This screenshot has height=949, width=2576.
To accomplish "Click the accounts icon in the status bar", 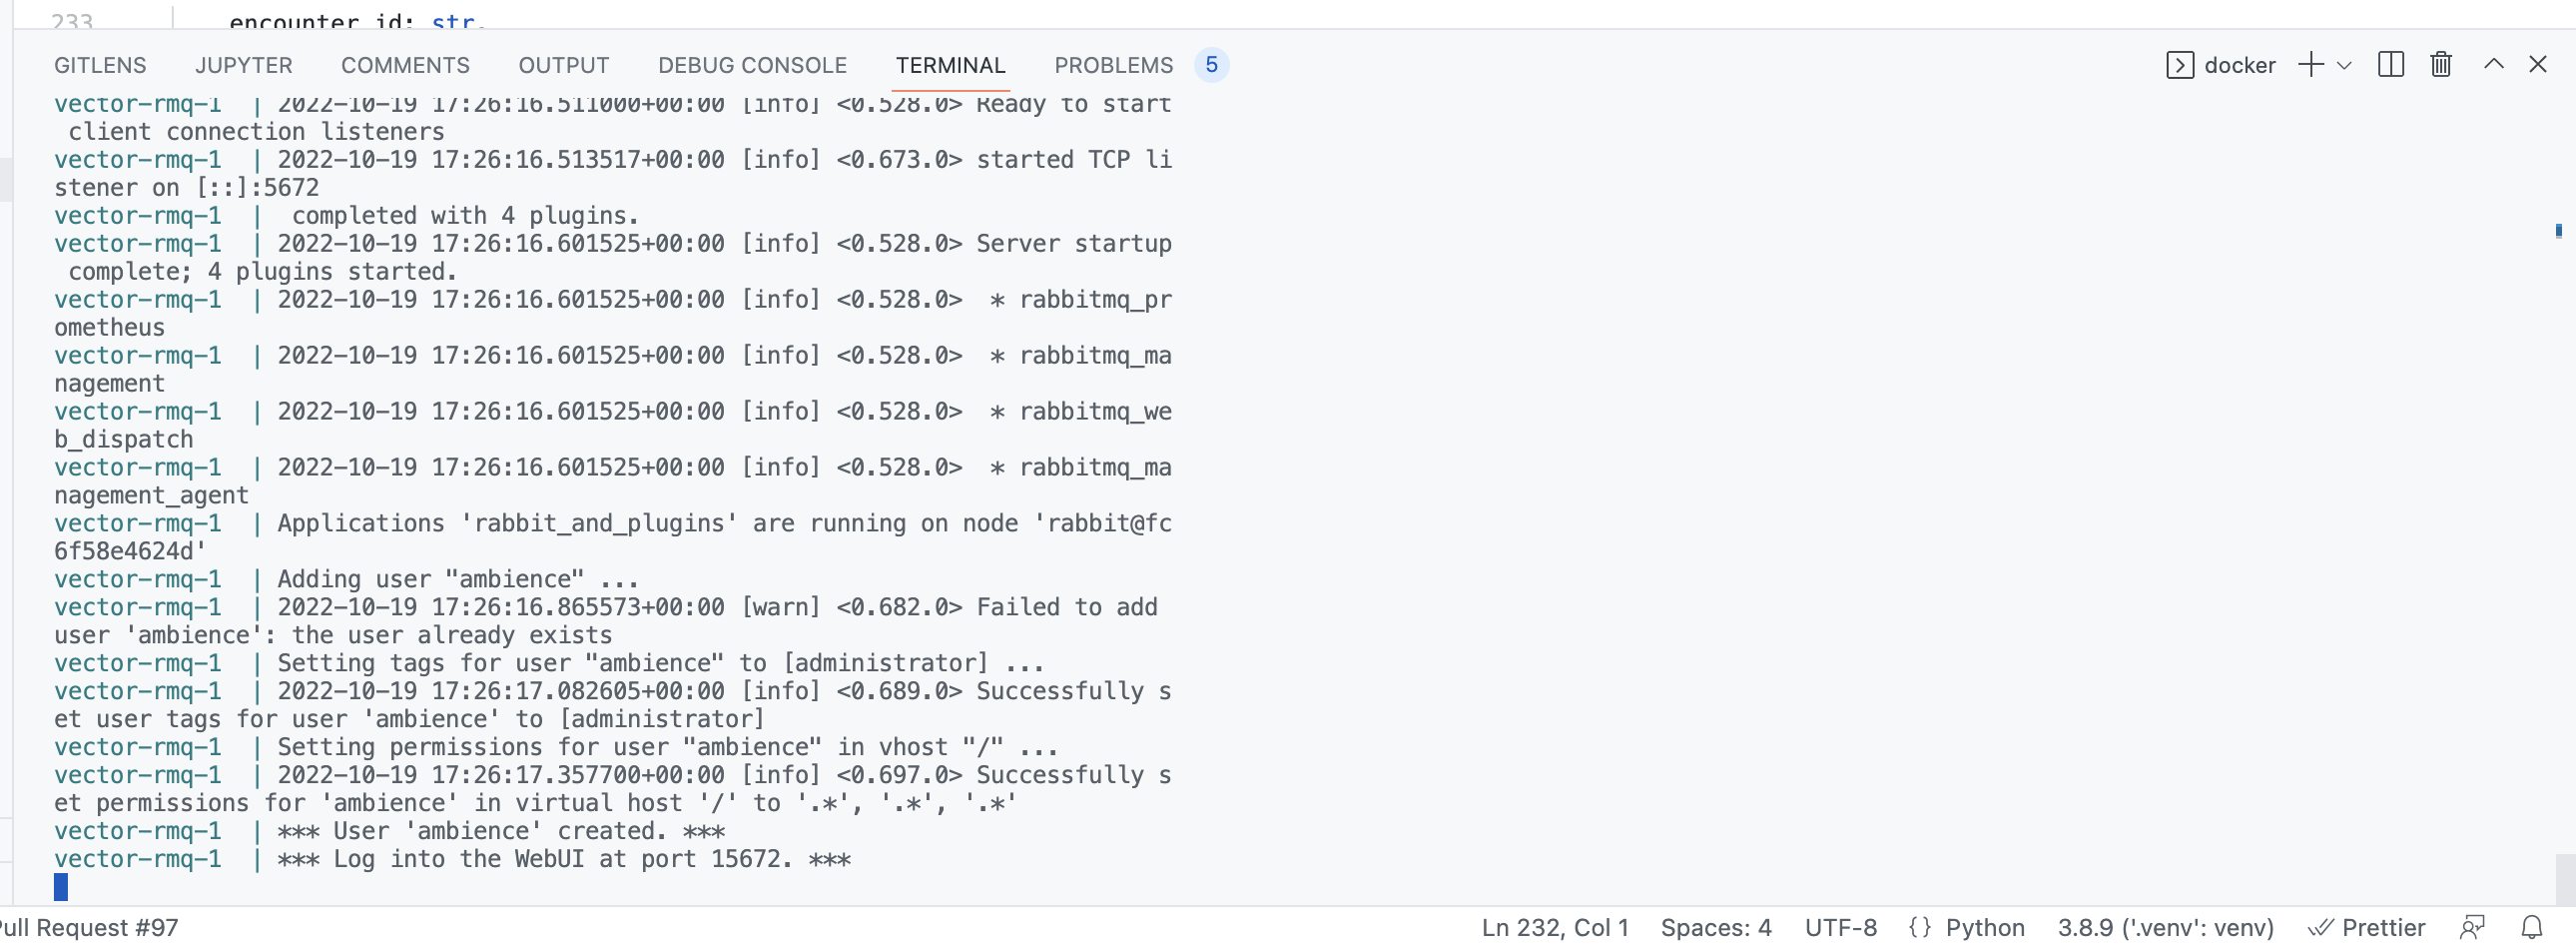I will (x=2475, y=927).
